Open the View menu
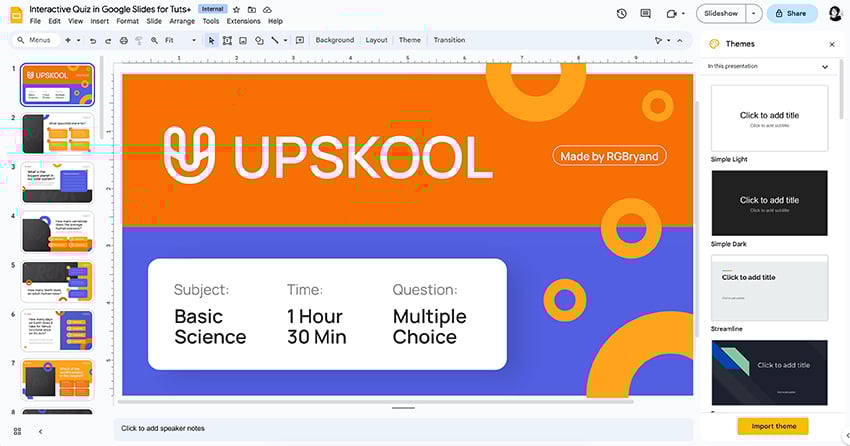Screen dimensions: 850x446 [75, 21]
